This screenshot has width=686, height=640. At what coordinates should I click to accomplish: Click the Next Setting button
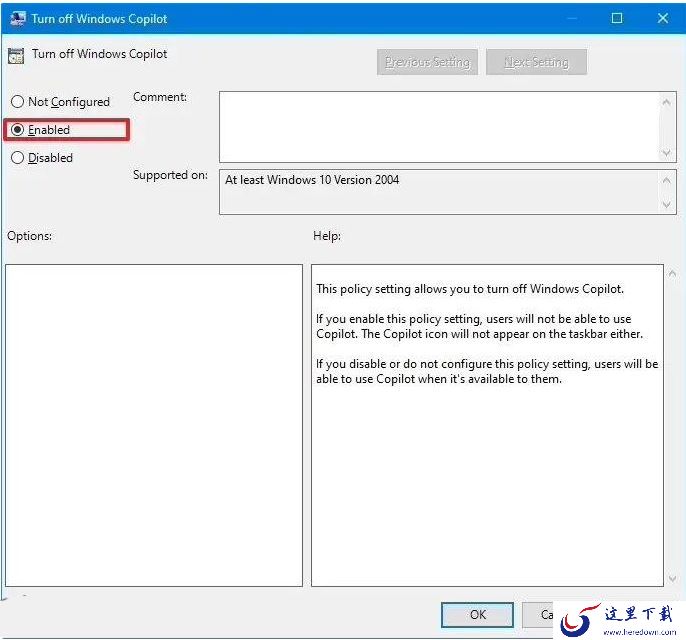click(536, 62)
